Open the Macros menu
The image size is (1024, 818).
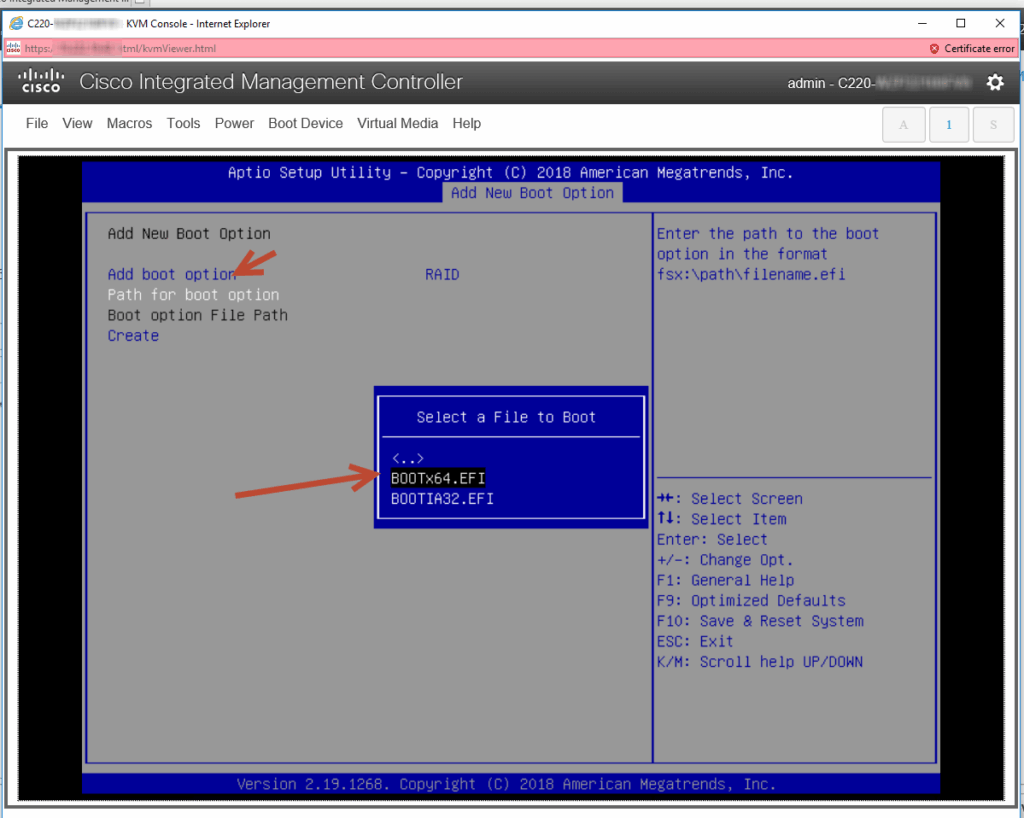click(x=129, y=123)
